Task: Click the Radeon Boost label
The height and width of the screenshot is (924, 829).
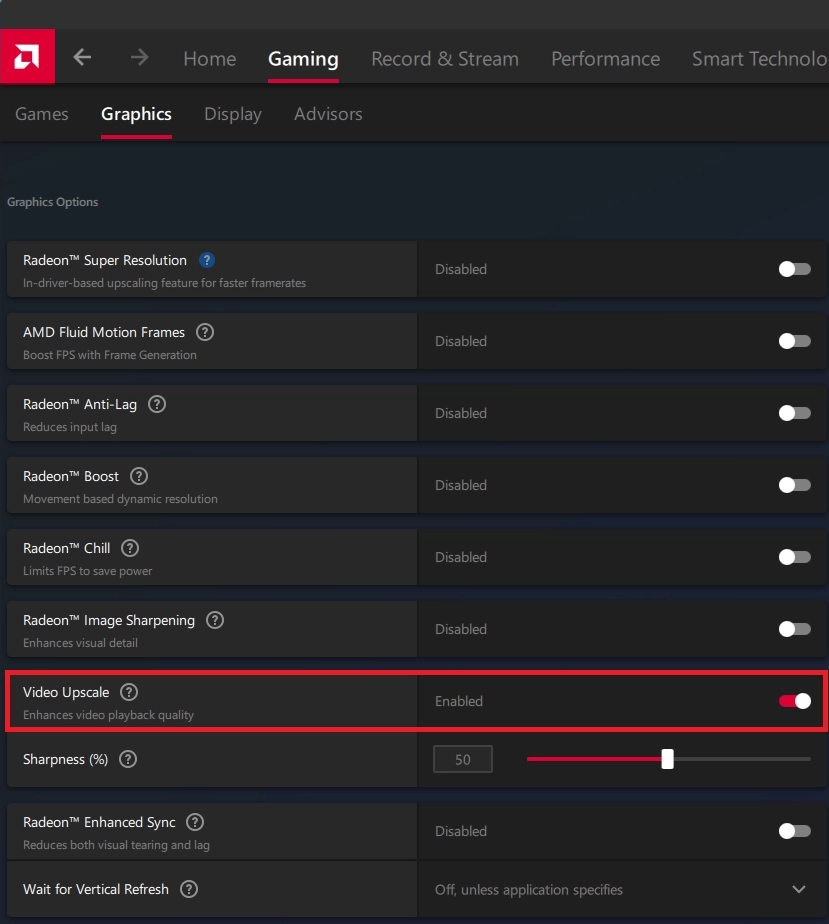Action: [x=71, y=476]
